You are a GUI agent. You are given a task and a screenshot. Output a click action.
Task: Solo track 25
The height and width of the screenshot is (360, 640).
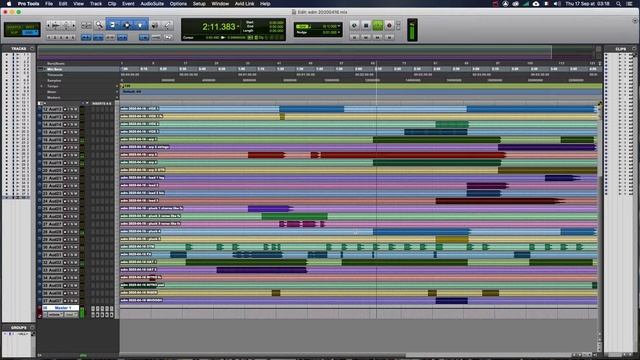71,209
